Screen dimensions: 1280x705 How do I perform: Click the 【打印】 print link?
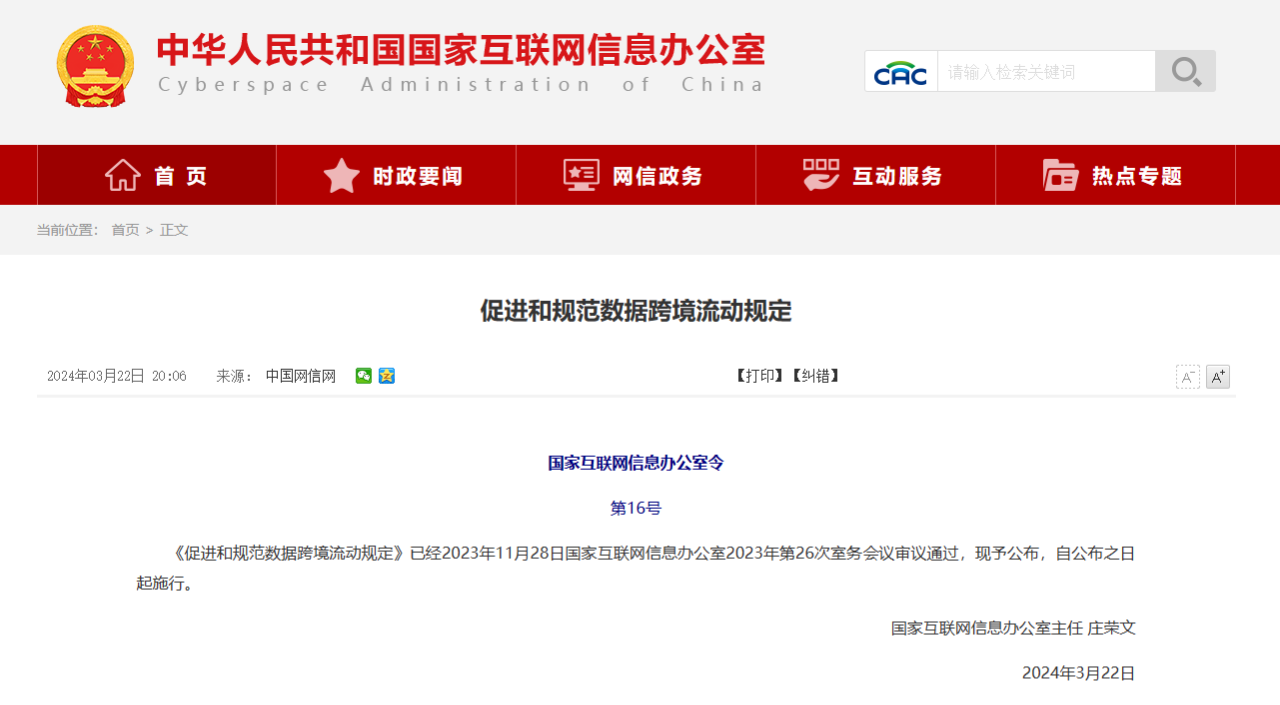[x=760, y=376]
